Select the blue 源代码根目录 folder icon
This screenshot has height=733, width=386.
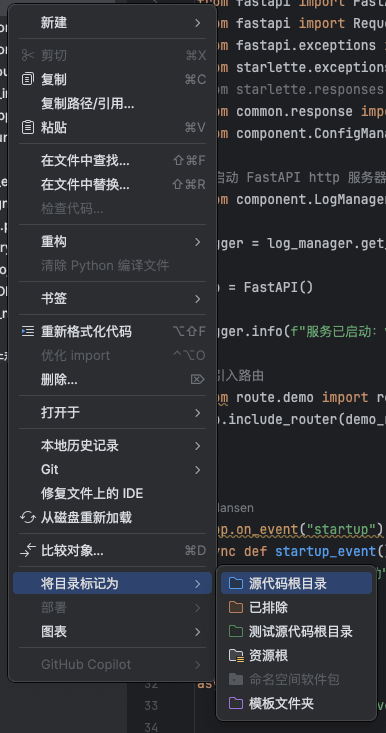click(236, 583)
